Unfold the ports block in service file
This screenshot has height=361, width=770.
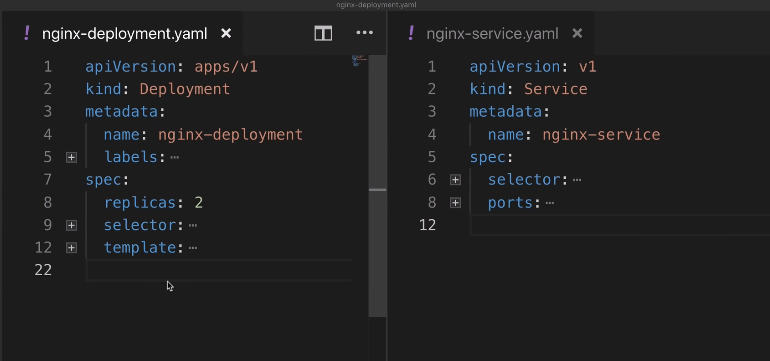click(455, 202)
